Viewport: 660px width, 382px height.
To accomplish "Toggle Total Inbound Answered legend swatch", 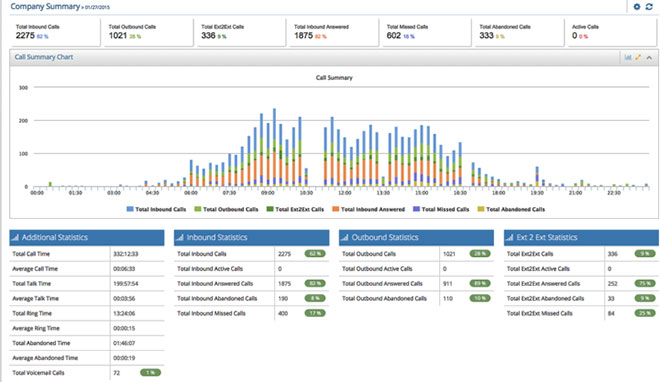I will coord(335,209).
